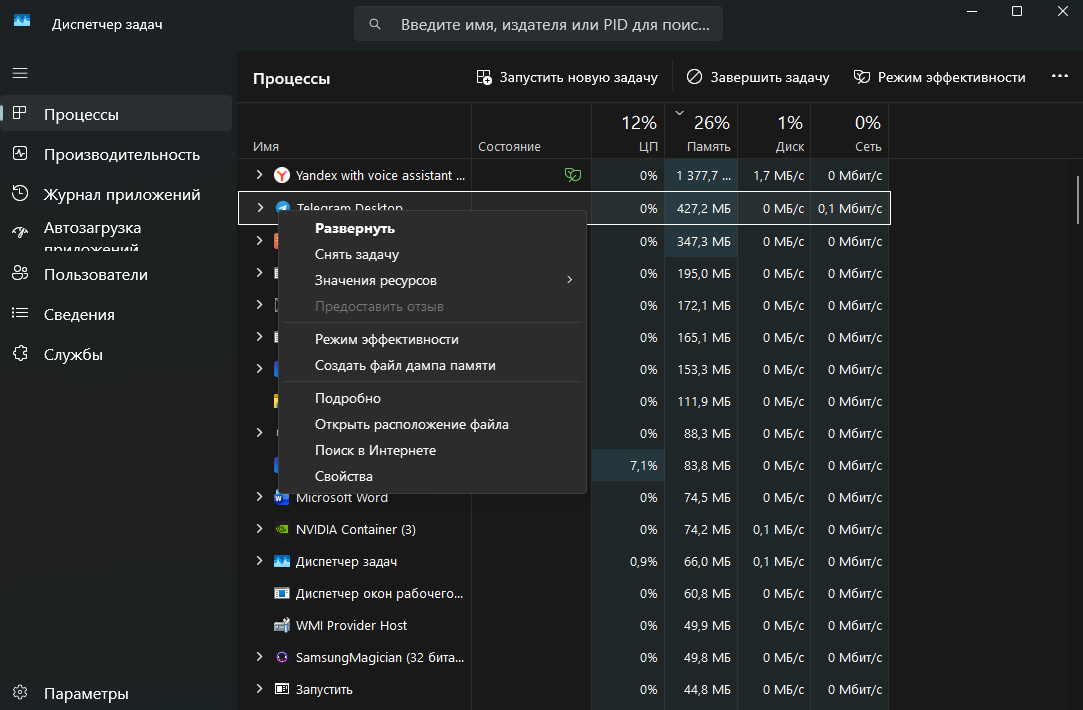
Task: Expand the SamsungMagician process group
Action: (x=260, y=657)
